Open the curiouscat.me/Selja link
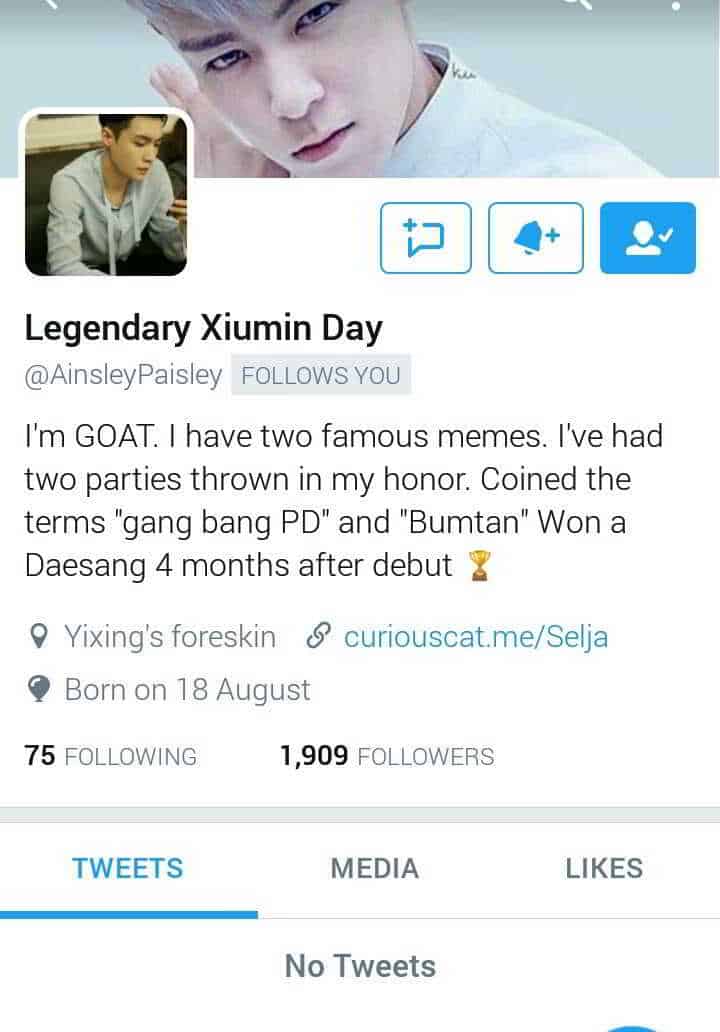Image resolution: width=720 pixels, height=1032 pixels. (x=476, y=637)
